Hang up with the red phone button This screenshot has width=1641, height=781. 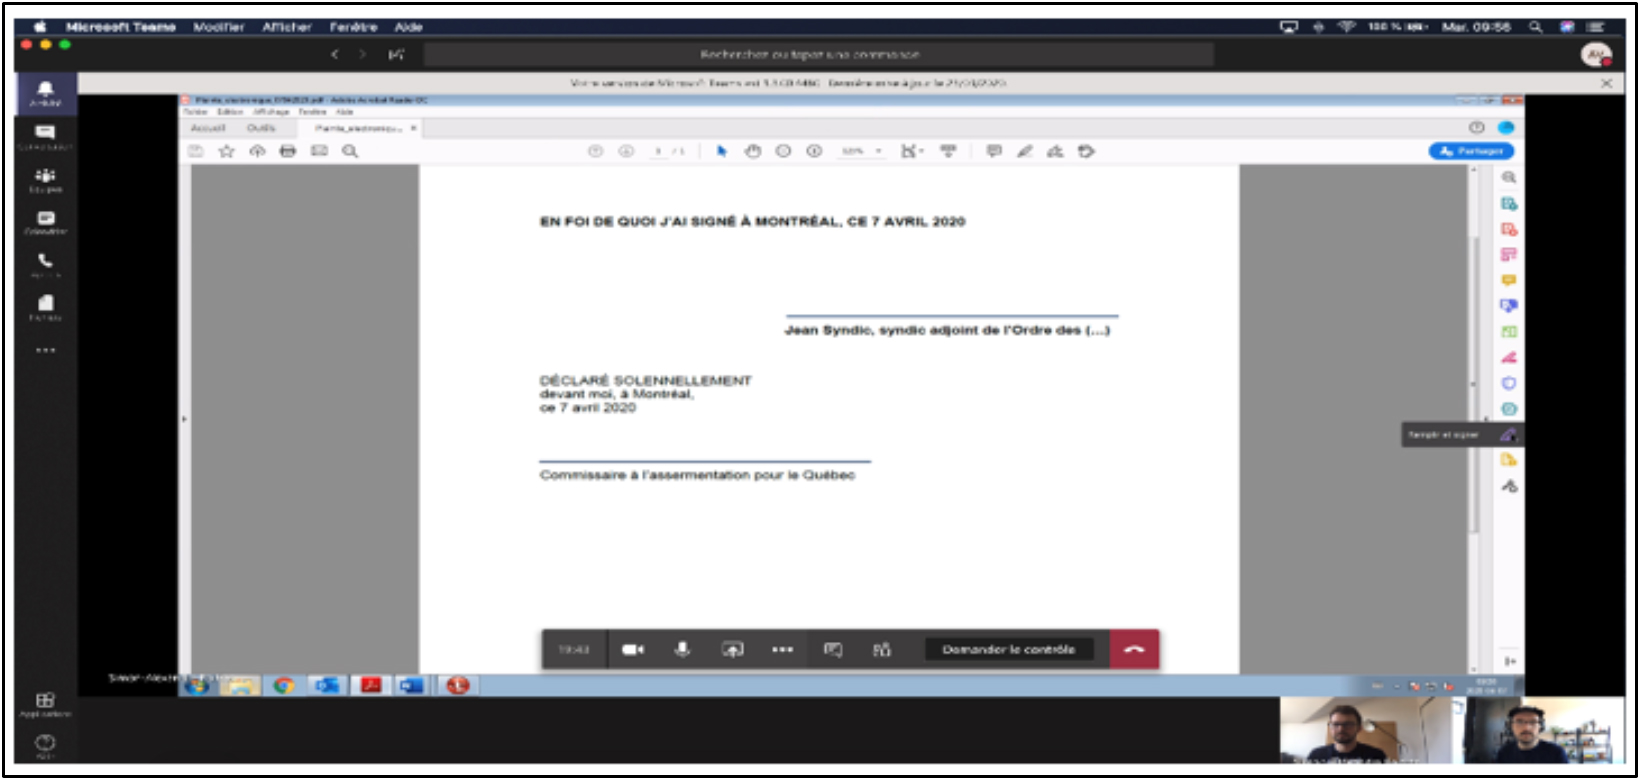(x=1134, y=650)
